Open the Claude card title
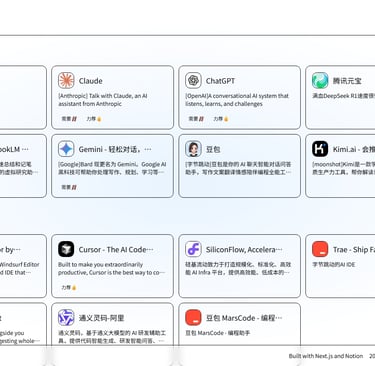The width and height of the screenshot is (375, 366). [x=91, y=81]
